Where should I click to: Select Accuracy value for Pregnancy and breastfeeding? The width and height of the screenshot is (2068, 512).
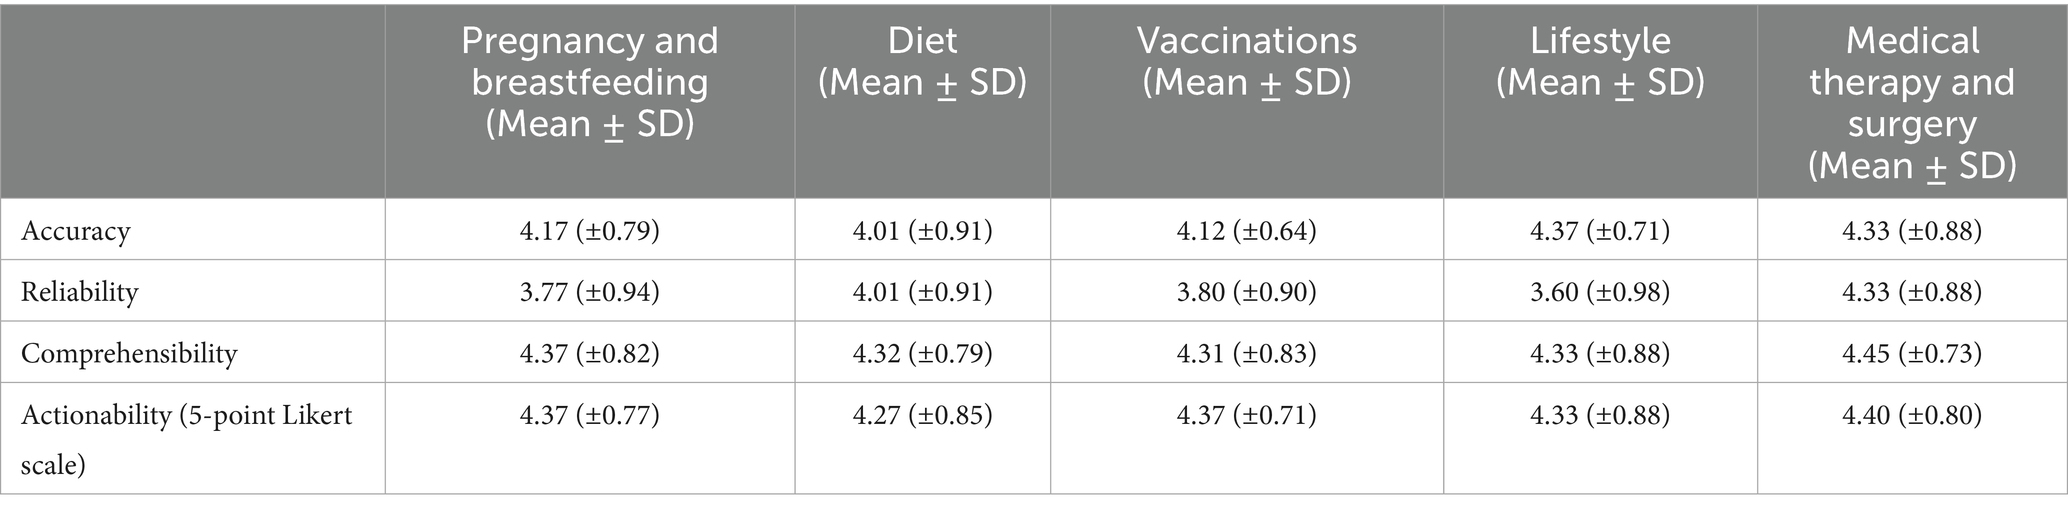[590, 231]
